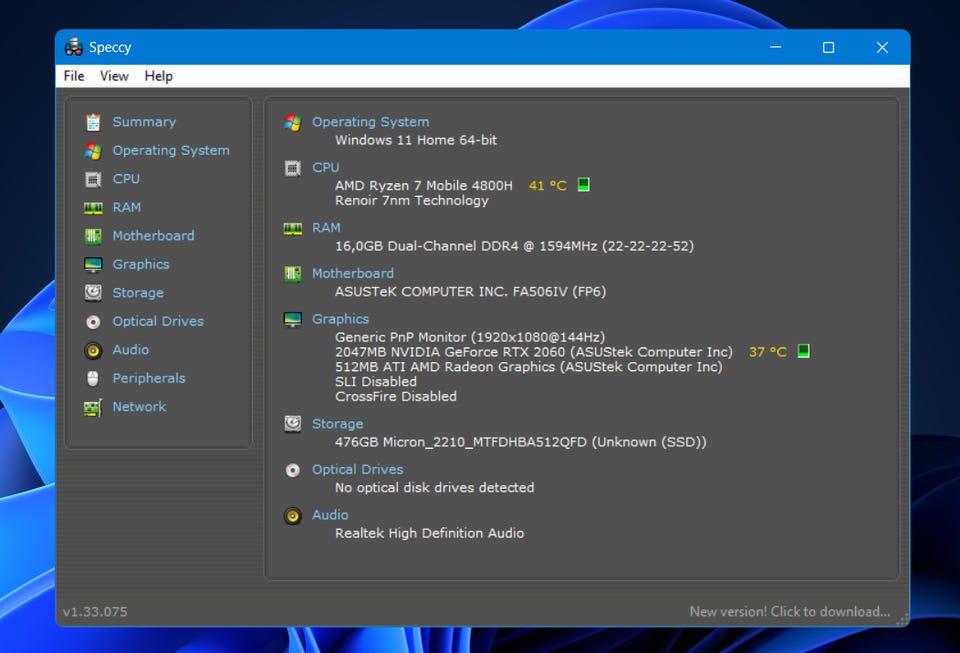Go to Storage section in sidebar
The height and width of the screenshot is (653, 960).
(x=138, y=293)
